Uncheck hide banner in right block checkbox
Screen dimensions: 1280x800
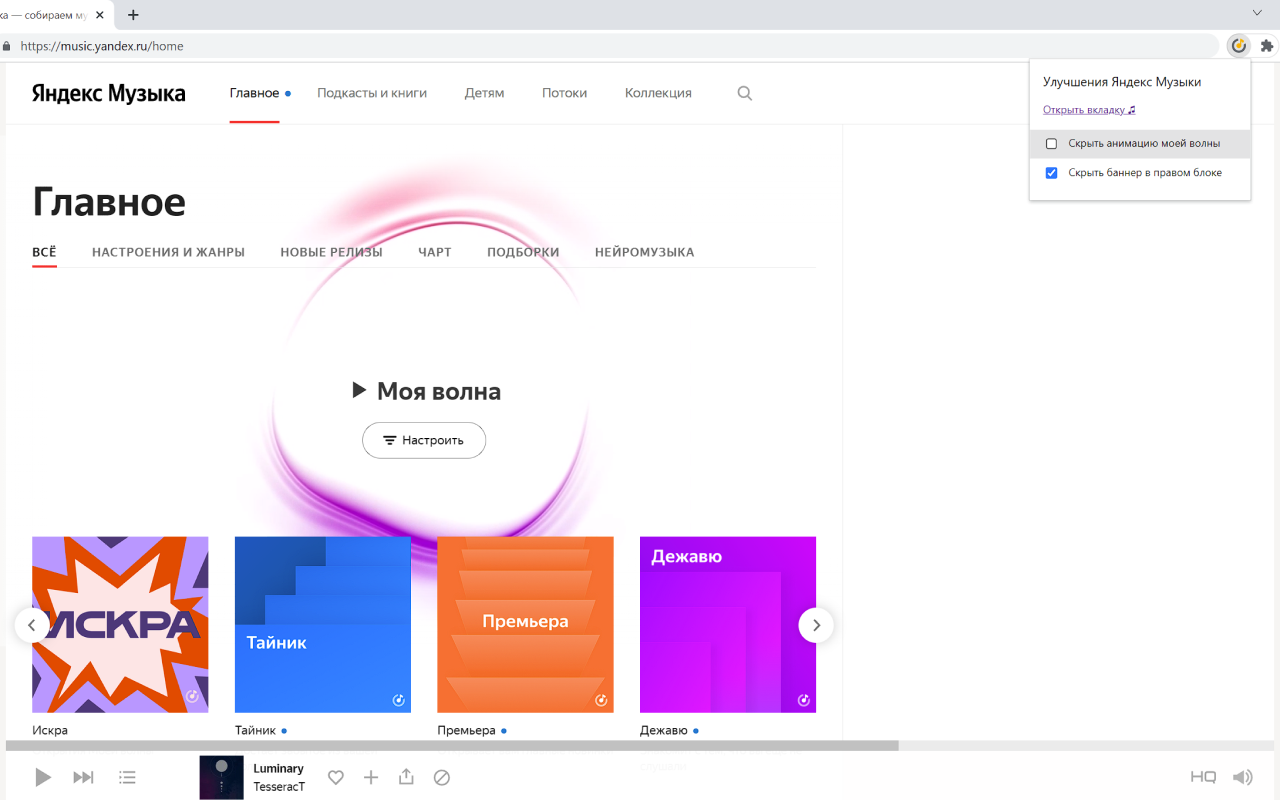click(x=1051, y=173)
